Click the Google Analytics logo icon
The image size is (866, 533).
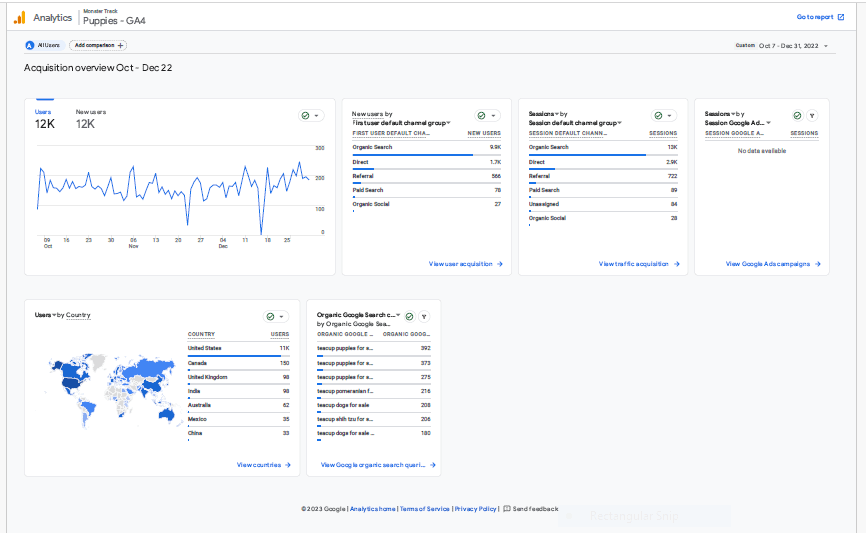[x=19, y=18]
